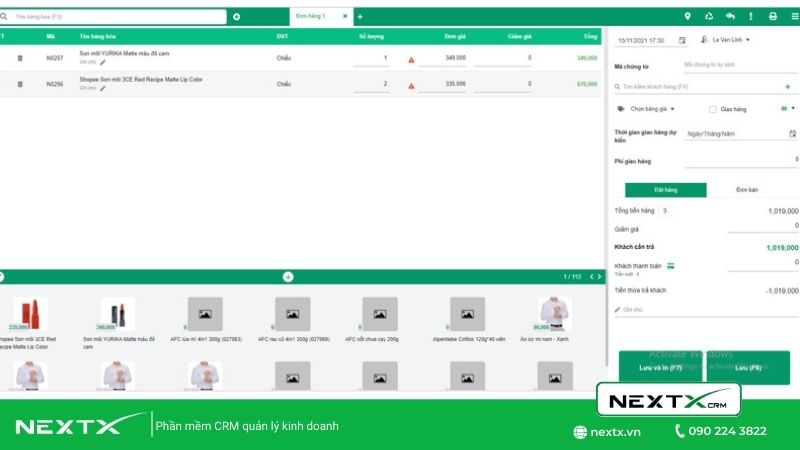Enable the Giao hàng checkbox
Screen dimensions: 800x450
coord(713,109)
